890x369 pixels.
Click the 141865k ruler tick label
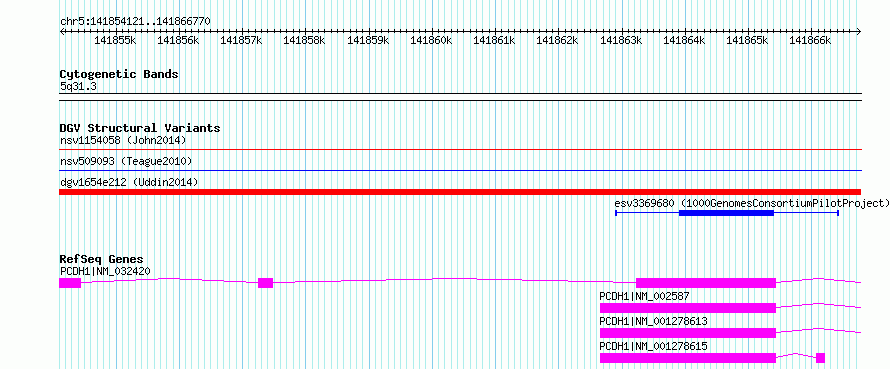click(x=748, y=40)
